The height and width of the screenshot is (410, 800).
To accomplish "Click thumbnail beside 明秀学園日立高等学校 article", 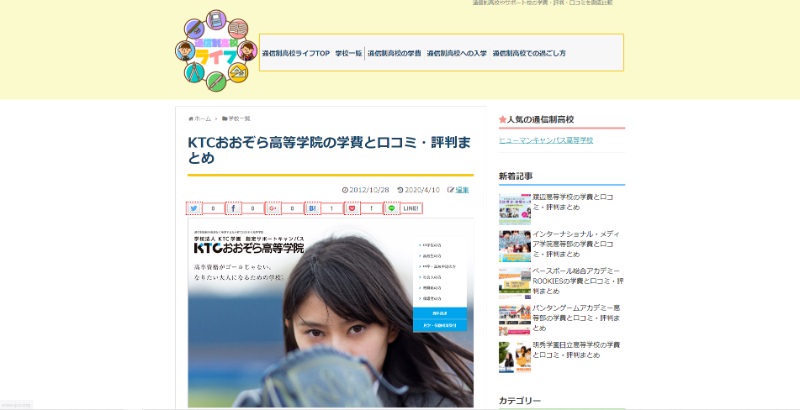I will click(x=515, y=357).
